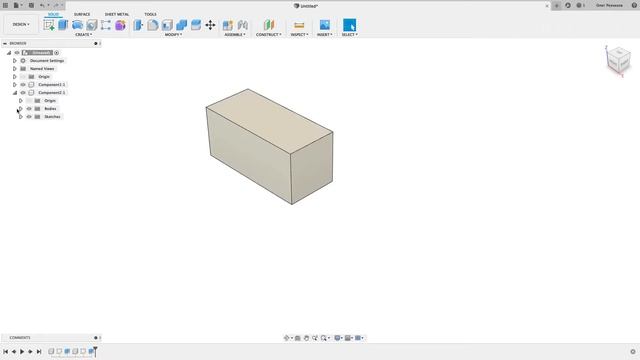Select the rectangular Pattern tool icon
Screen dimensions: 640x360
(106, 25)
